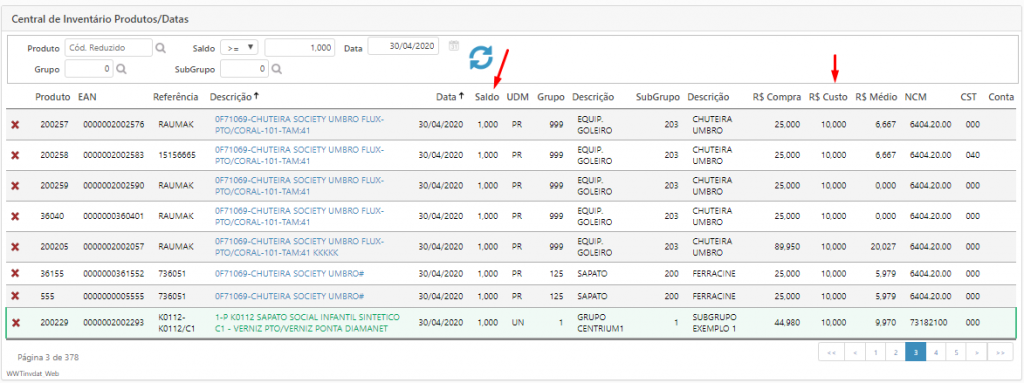The image size is (1024, 383).
Task: Go to page 1
Action: [x=875, y=352]
